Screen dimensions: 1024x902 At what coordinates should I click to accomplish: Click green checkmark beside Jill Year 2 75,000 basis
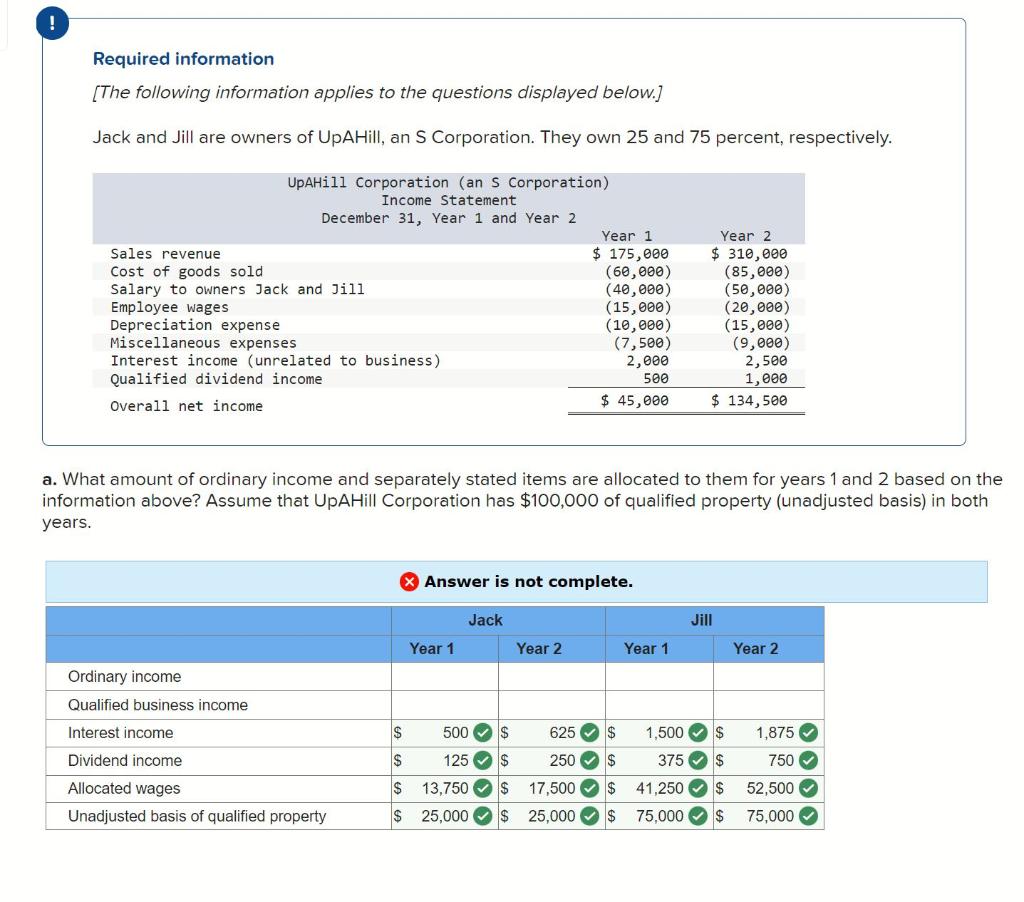[x=808, y=816]
